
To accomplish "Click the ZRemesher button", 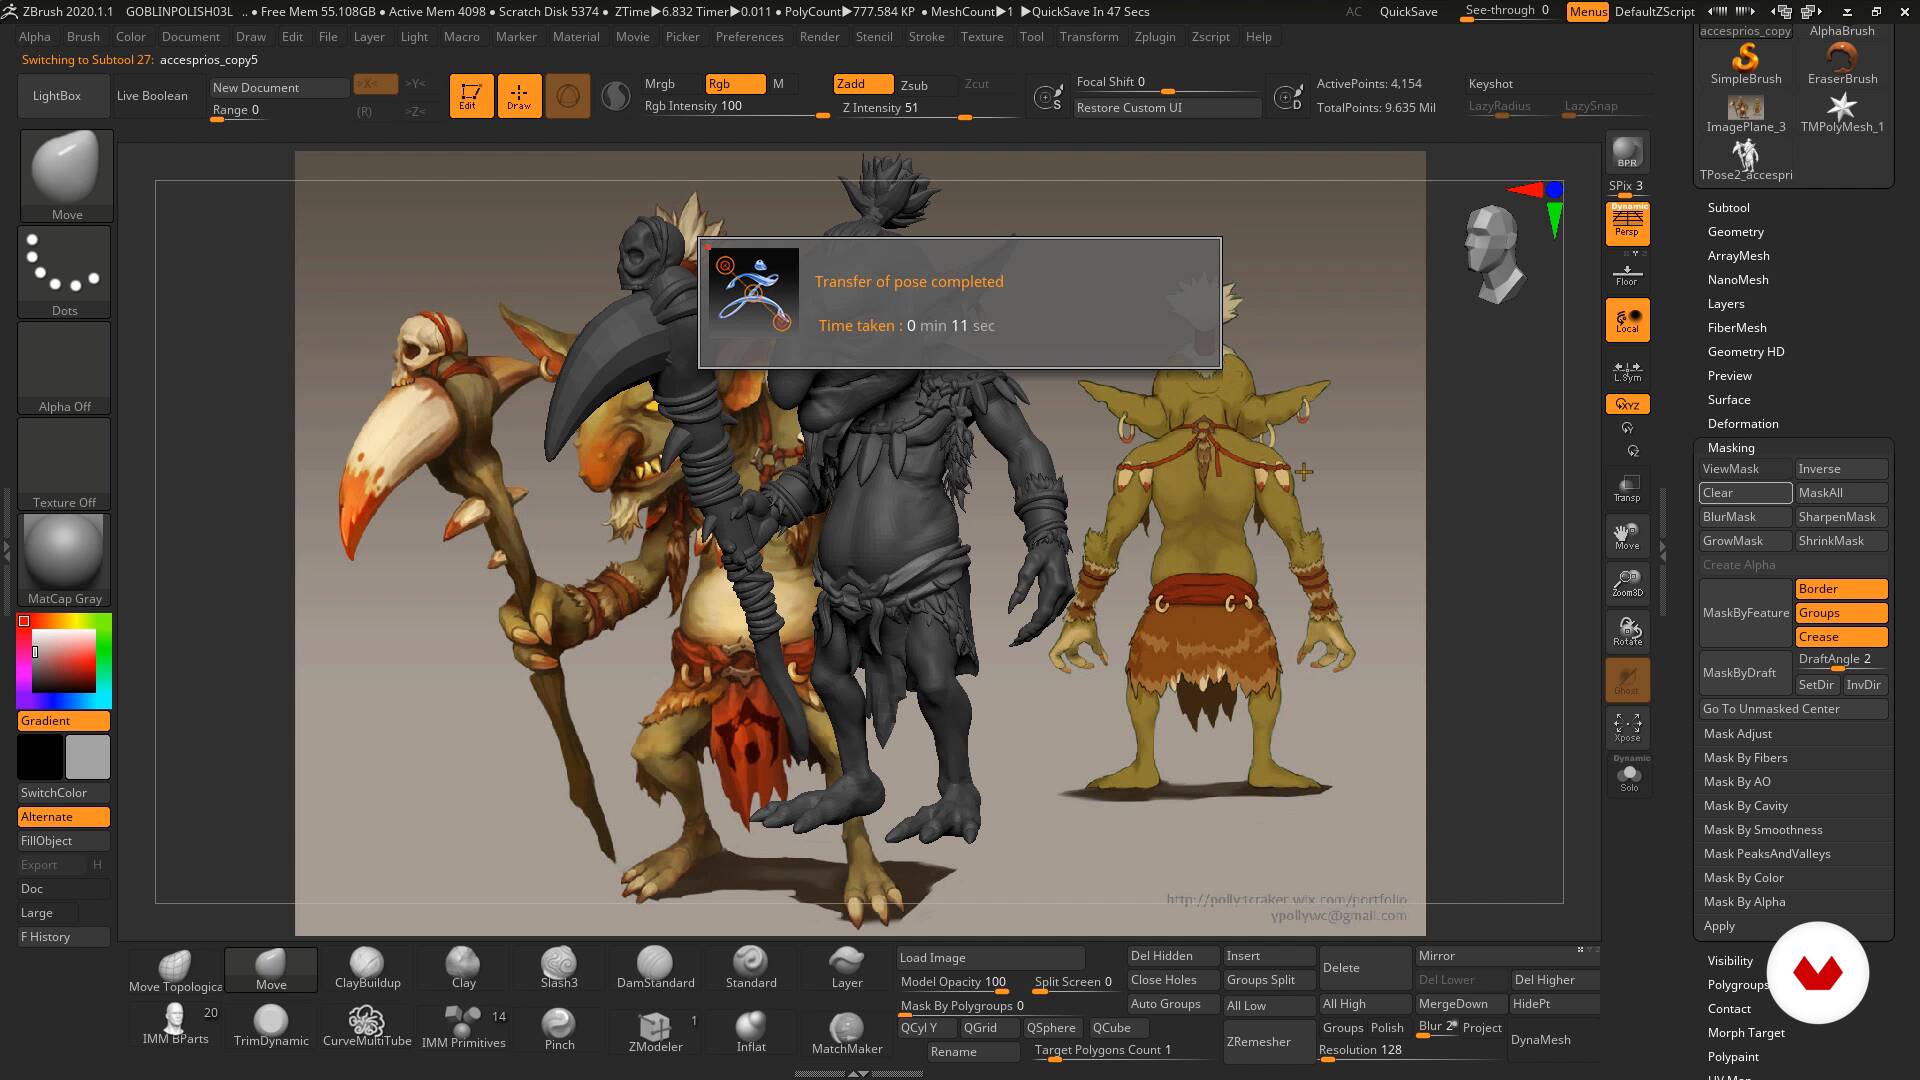I will [1269, 1042].
